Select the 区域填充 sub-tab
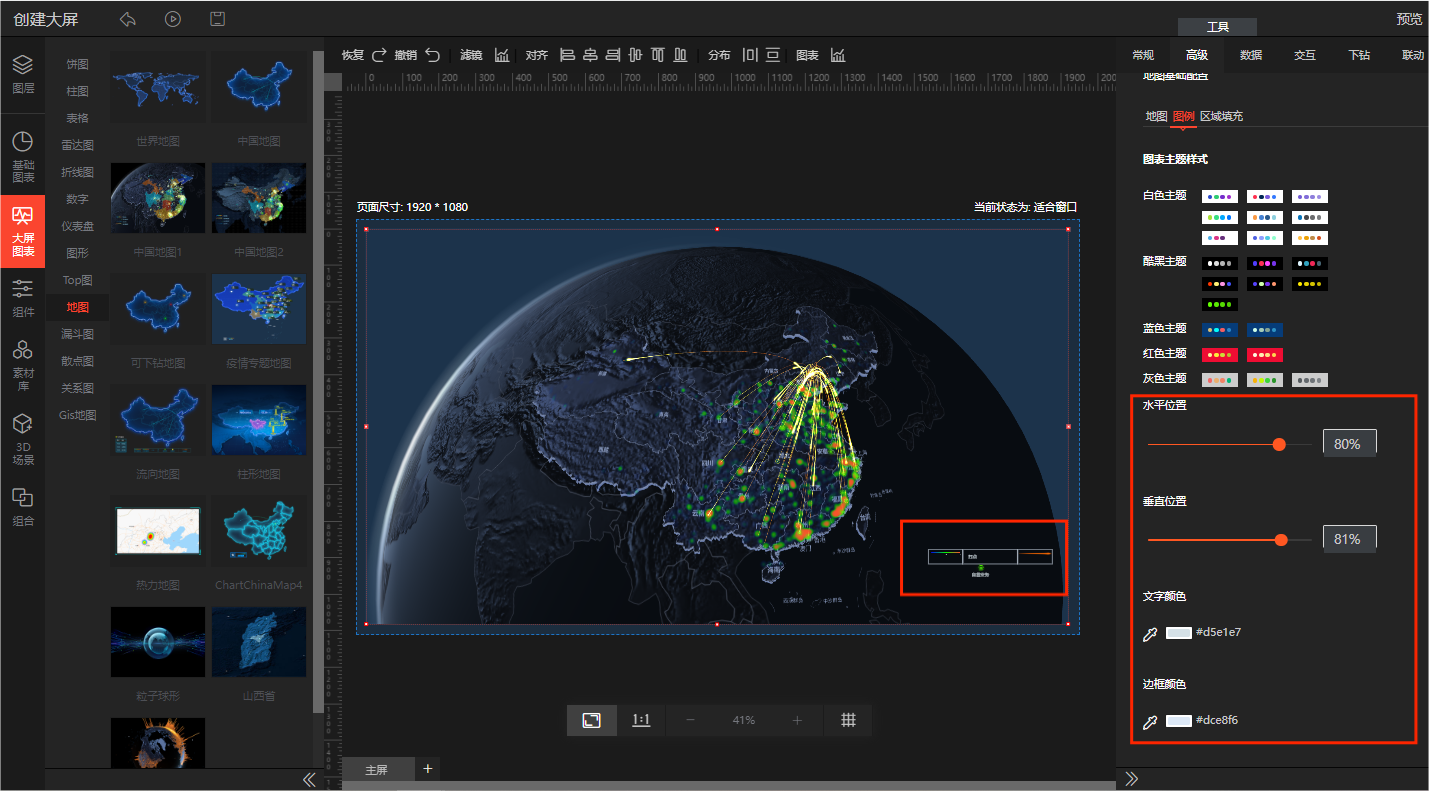The width and height of the screenshot is (1429, 791). 1222,116
